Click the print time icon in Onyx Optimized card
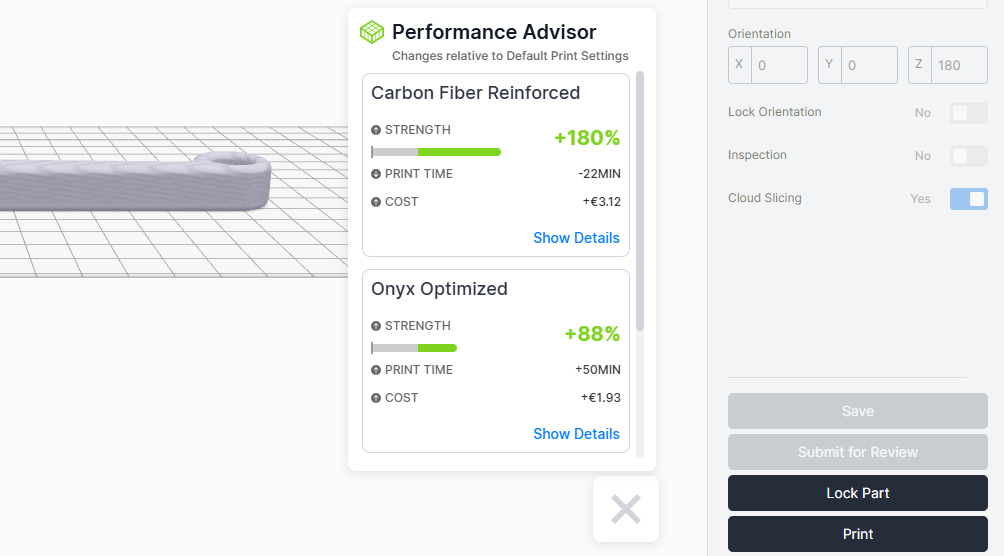 tap(376, 370)
